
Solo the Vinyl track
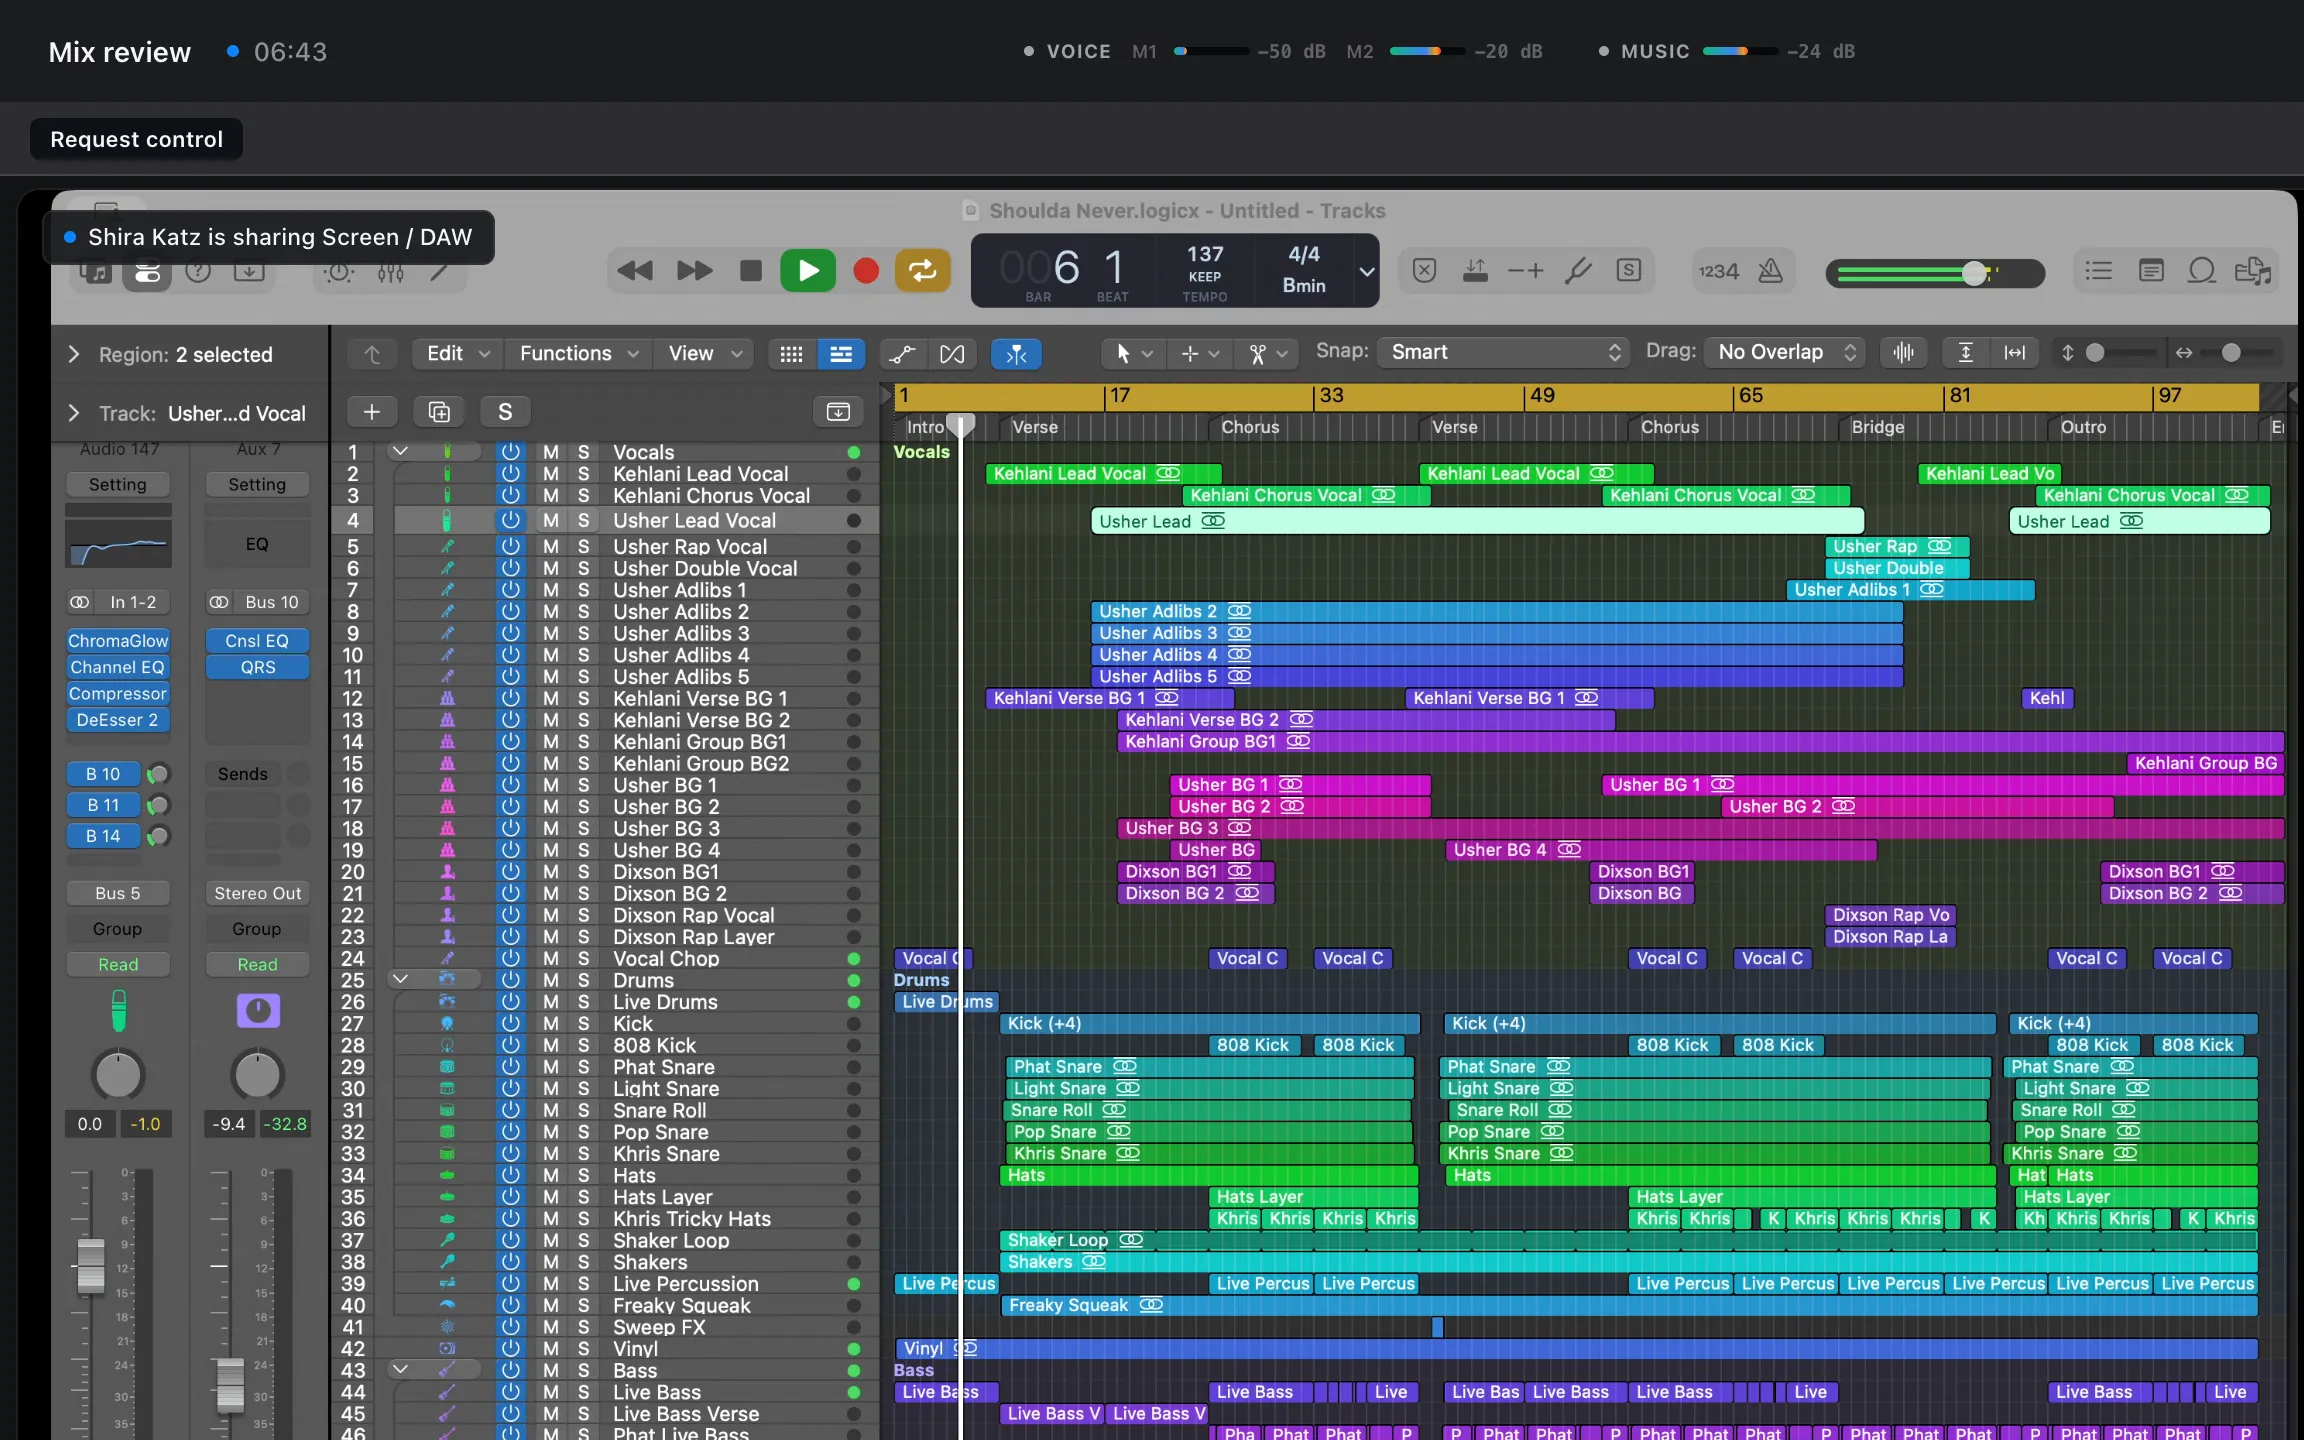tap(583, 1349)
